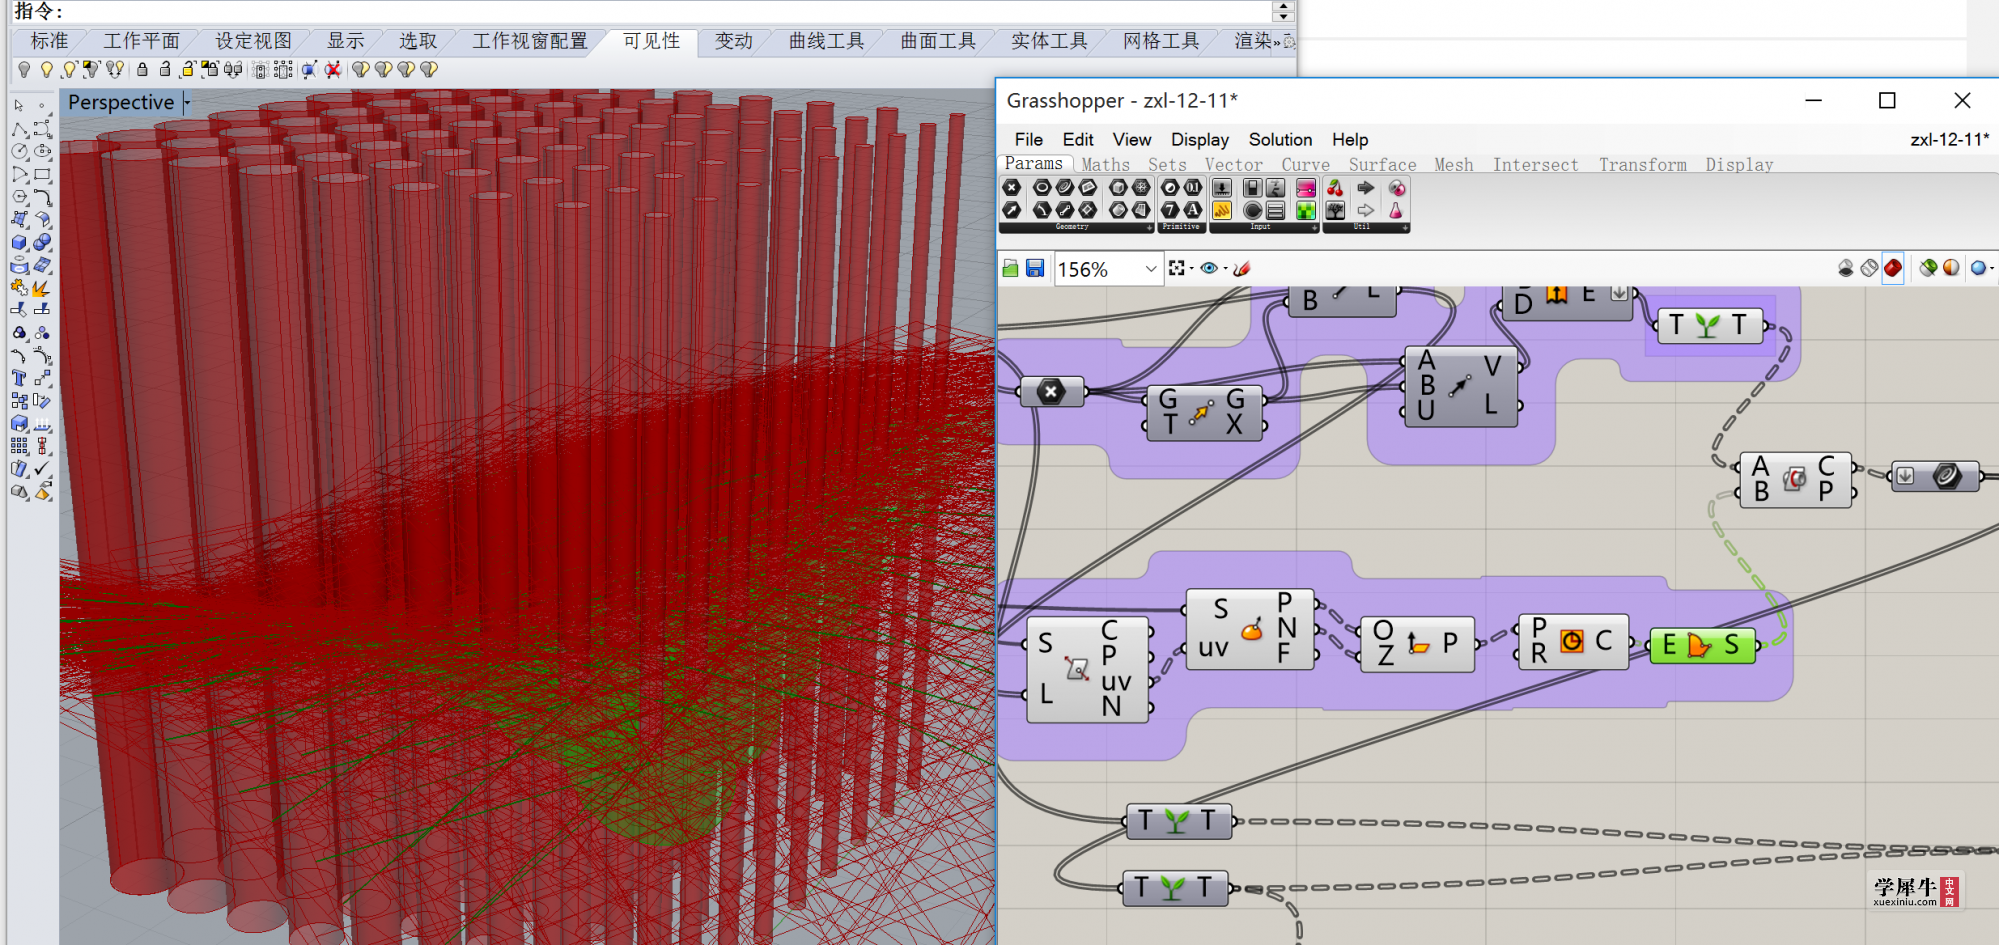Image resolution: width=1999 pixels, height=945 pixels.
Task: Click the Rhino command line history arrows
Action: click(x=1284, y=11)
